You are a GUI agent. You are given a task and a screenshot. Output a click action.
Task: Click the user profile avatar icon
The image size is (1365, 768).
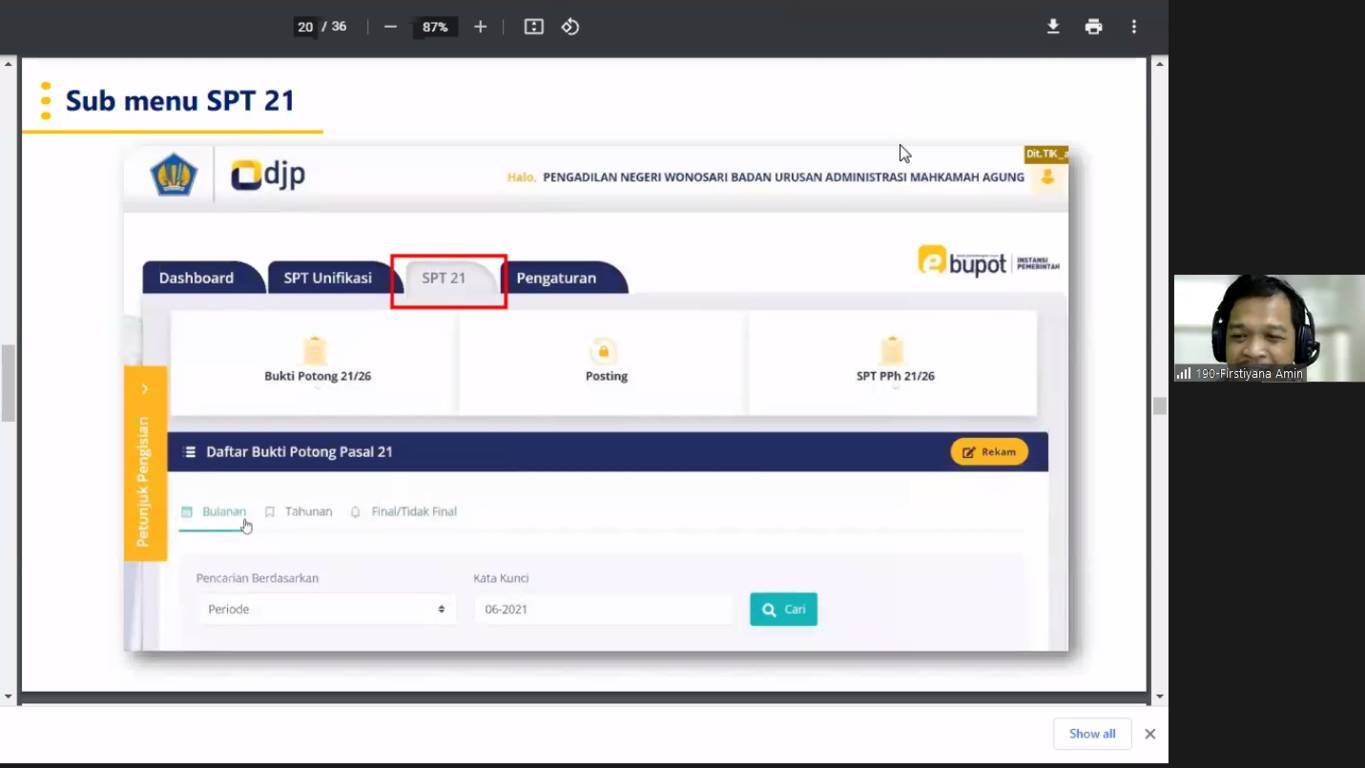[x=1048, y=177]
